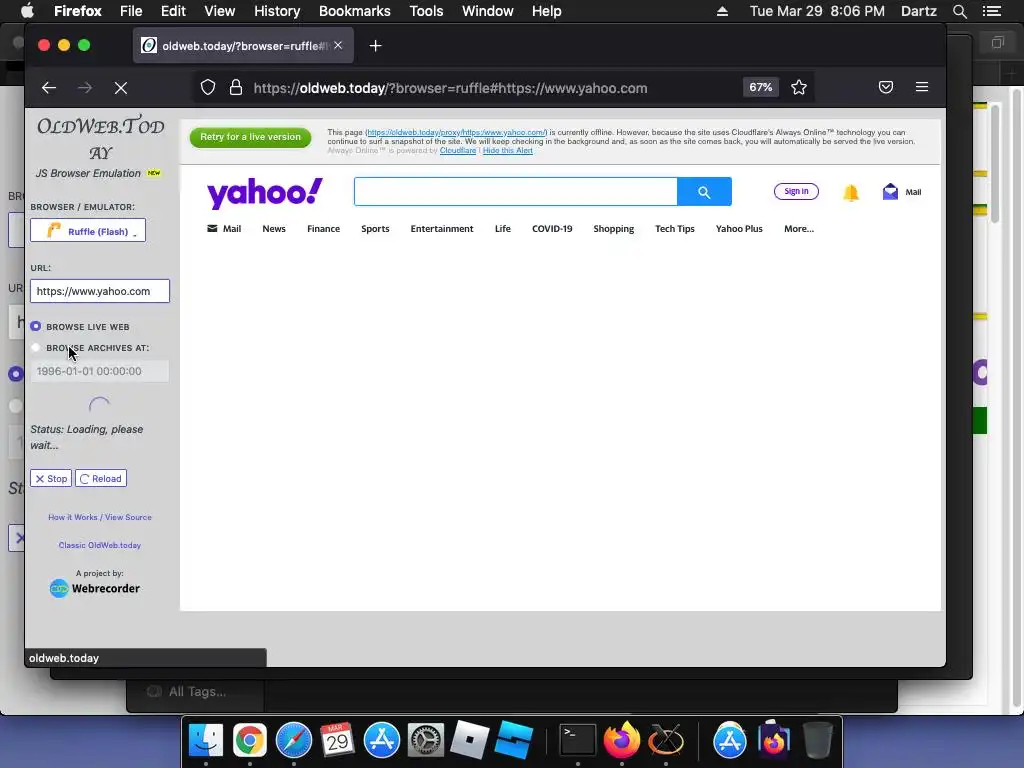Go to Yahoo Entertainment section

[x=441, y=229]
